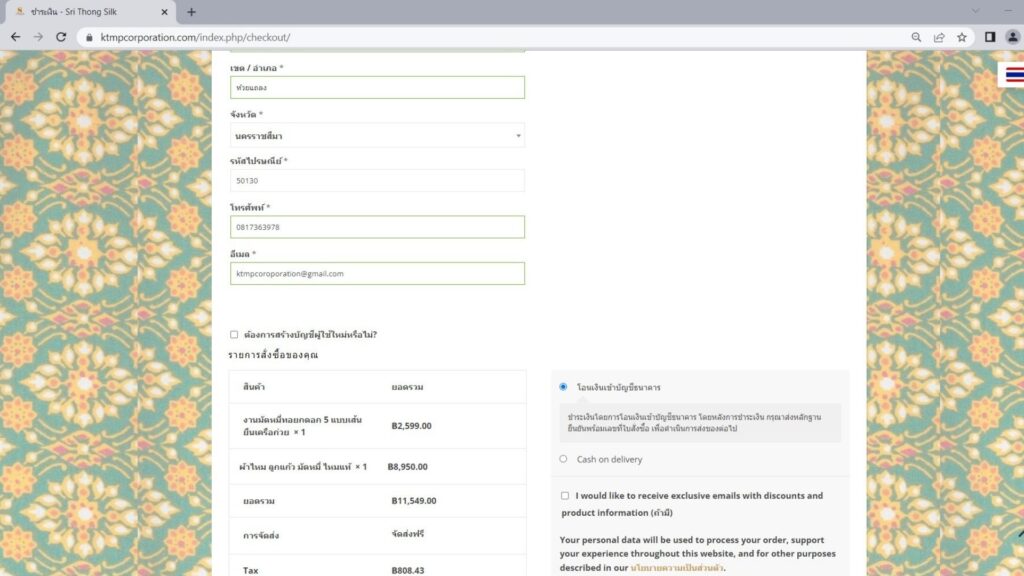This screenshot has width=1024, height=576.
Task: Expand the province dropdown นครราชสีมา
Action: (377, 135)
